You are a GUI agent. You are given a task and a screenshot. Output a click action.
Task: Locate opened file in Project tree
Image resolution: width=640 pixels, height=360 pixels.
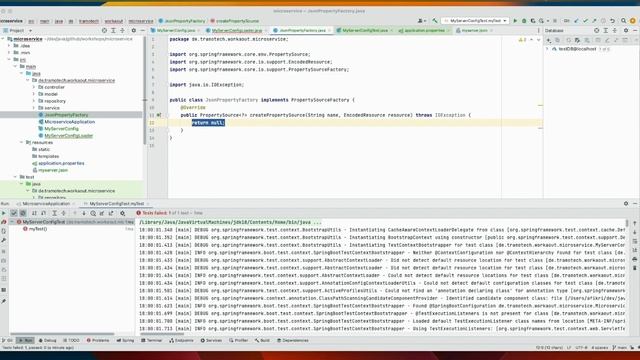click(104, 31)
